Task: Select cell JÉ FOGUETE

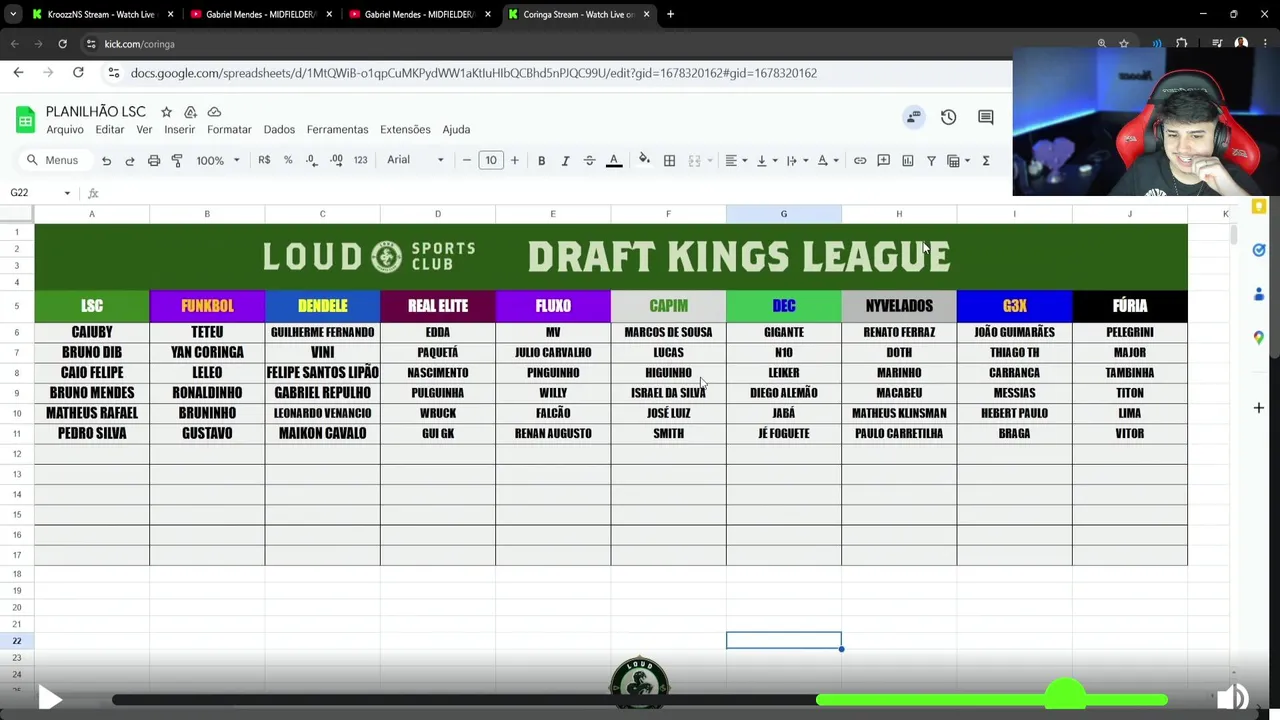Action: click(784, 433)
